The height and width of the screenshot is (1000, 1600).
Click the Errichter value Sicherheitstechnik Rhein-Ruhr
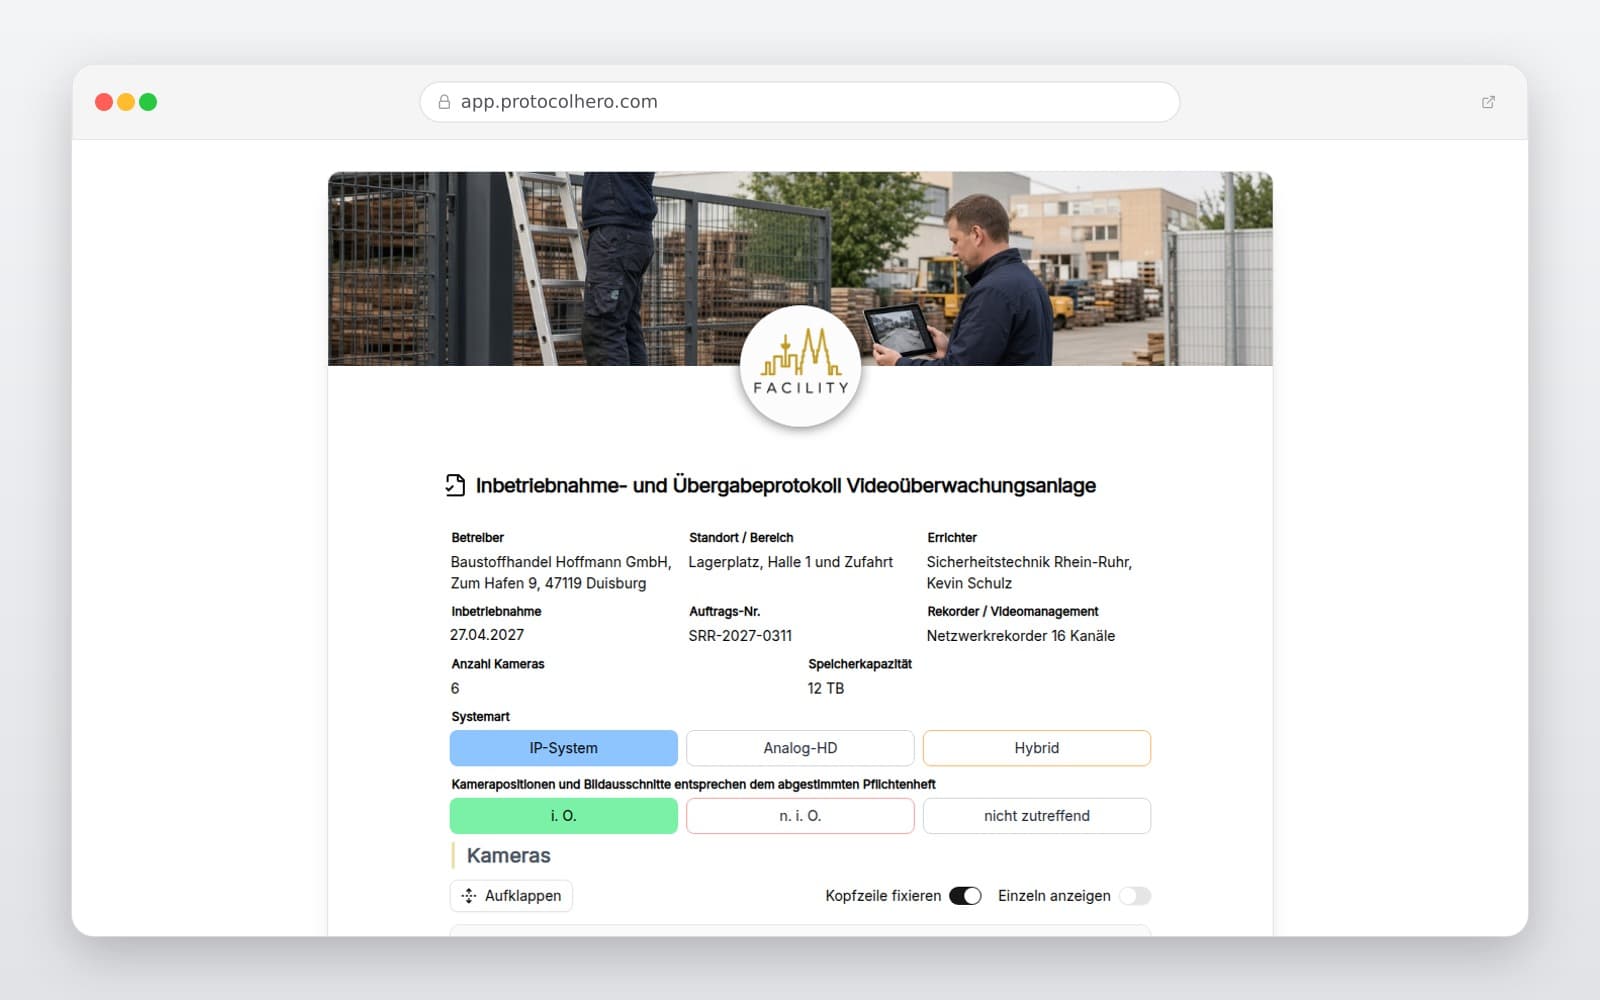1029,573
